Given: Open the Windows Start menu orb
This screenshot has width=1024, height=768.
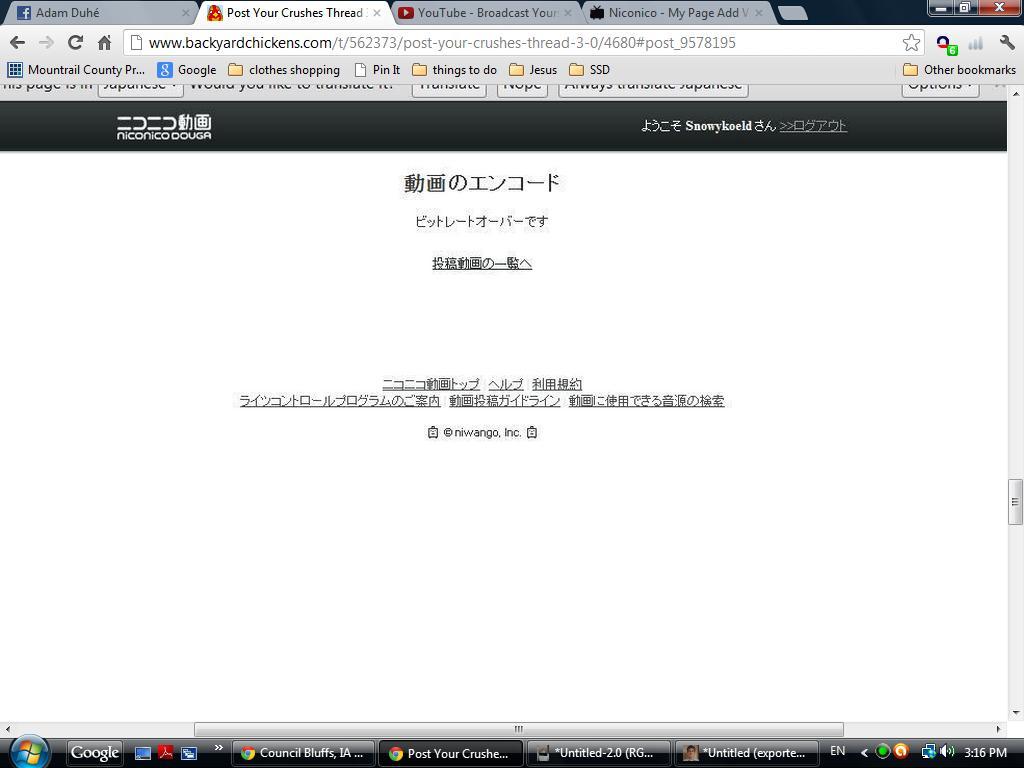Looking at the screenshot, I should [29, 752].
